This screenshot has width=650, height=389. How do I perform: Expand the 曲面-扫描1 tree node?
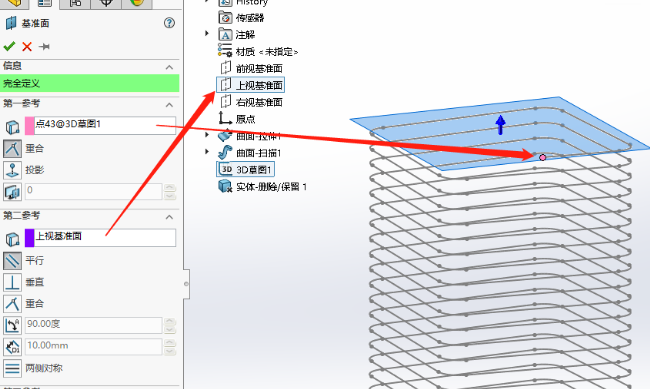coord(207,152)
